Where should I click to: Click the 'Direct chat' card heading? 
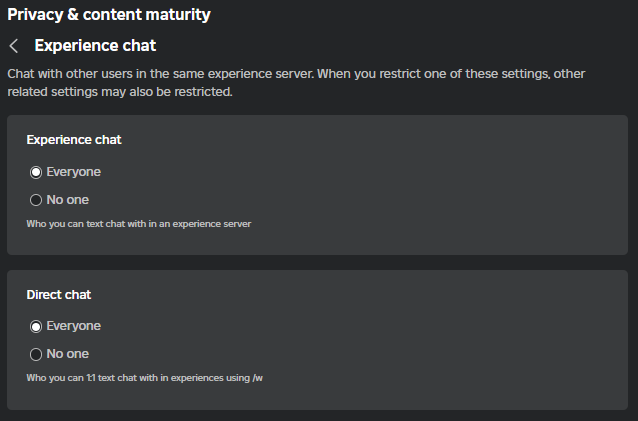[59, 295]
